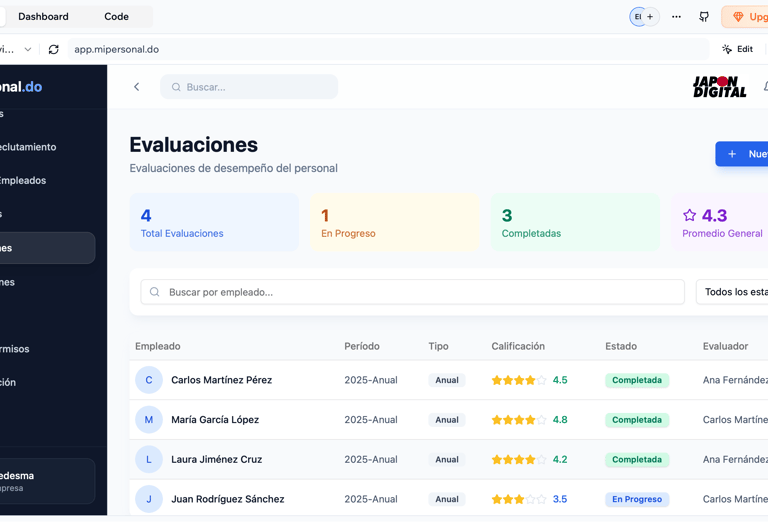Open Reclutamiento in the sidebar

click(28, 147)
